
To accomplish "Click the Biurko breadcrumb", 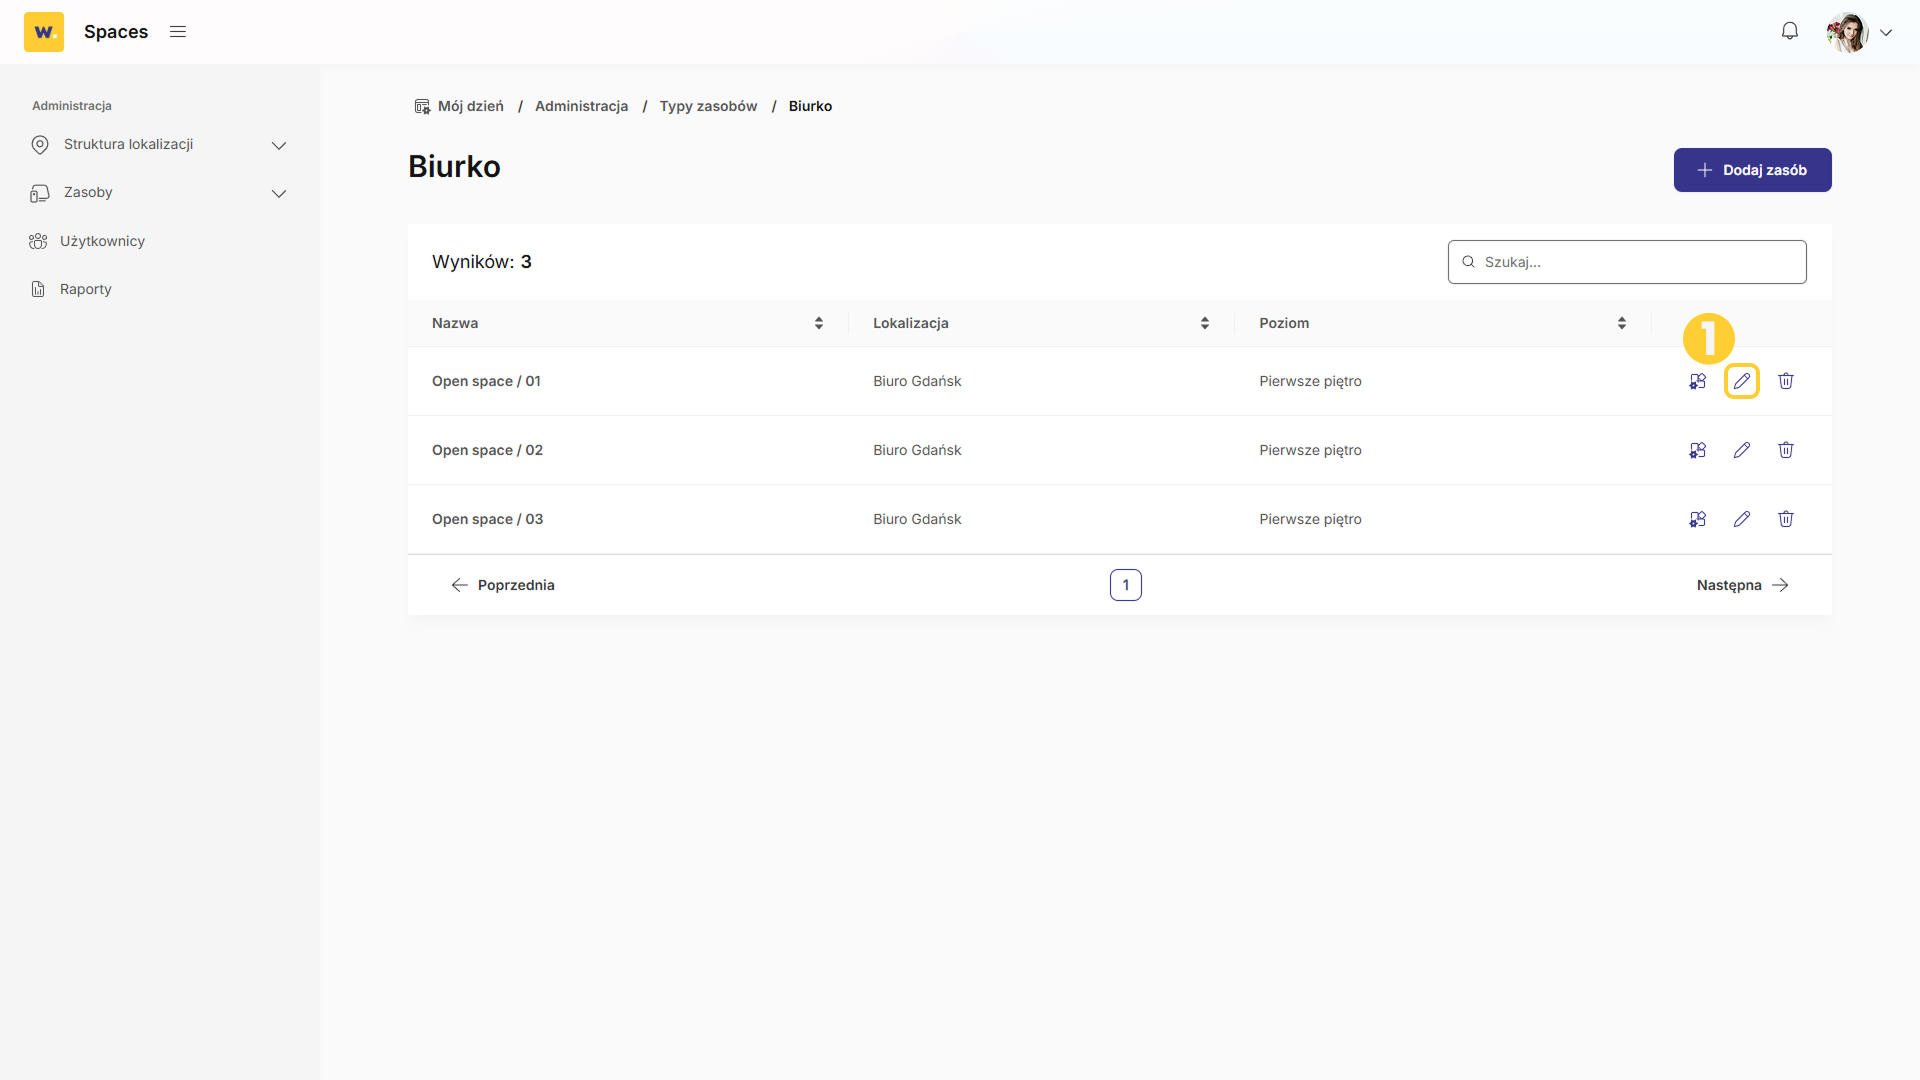I will click(810, 106).
